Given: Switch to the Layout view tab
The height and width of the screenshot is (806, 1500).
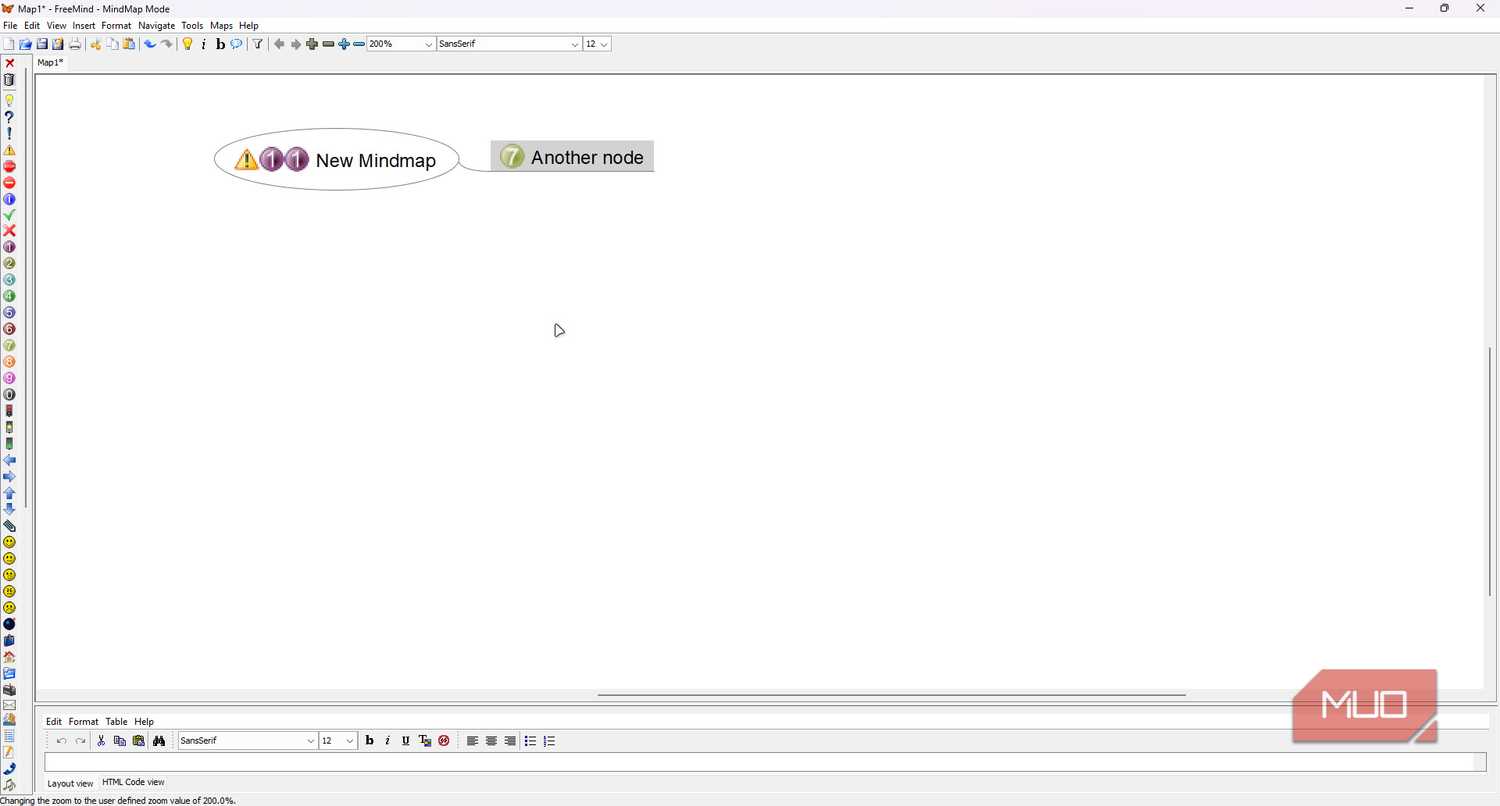Looking at the screenshot, I should (x=70, y=783).
